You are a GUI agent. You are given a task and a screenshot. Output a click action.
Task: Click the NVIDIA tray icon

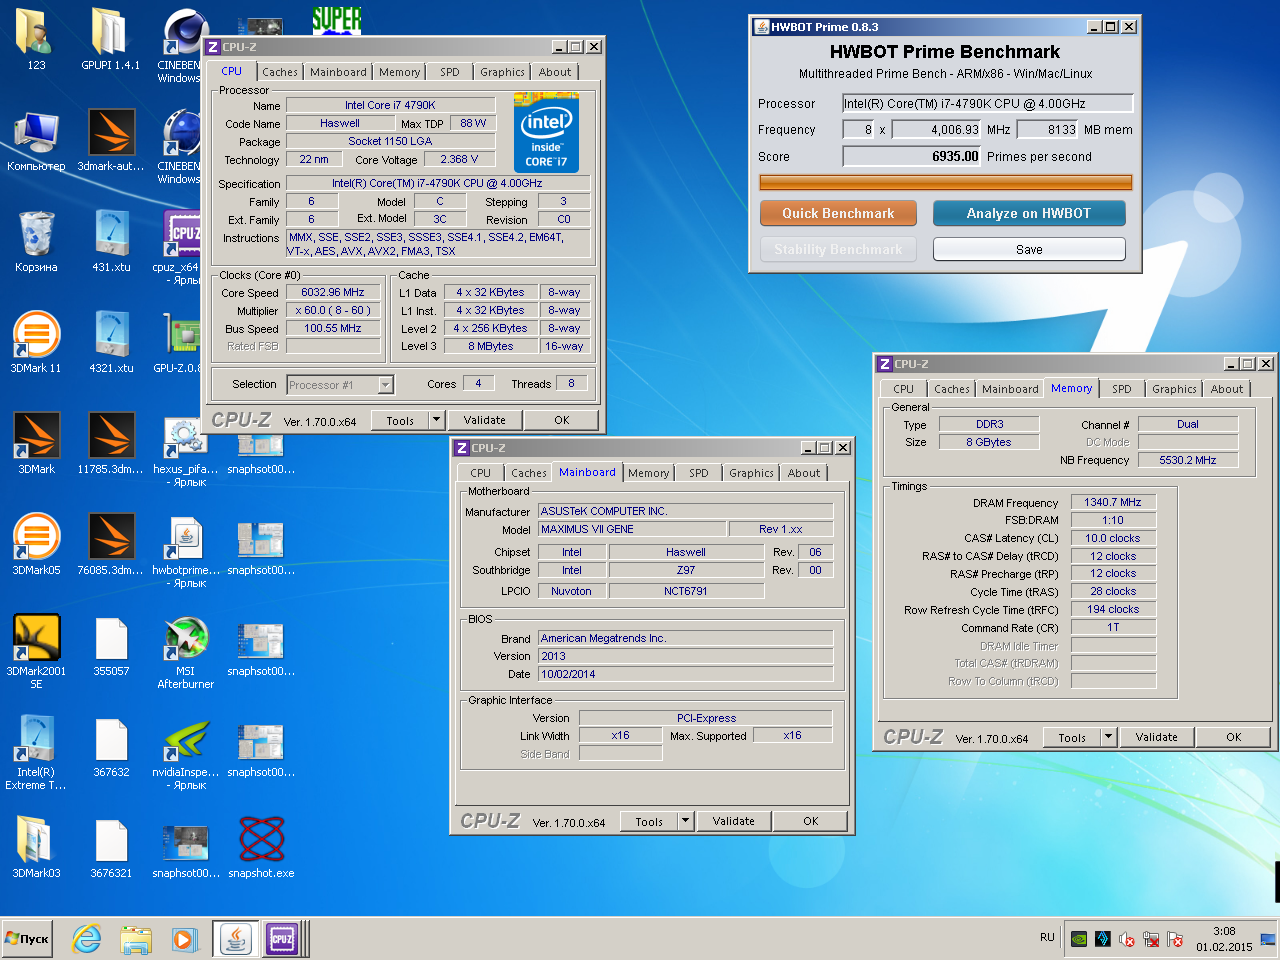coord(1079,939)
